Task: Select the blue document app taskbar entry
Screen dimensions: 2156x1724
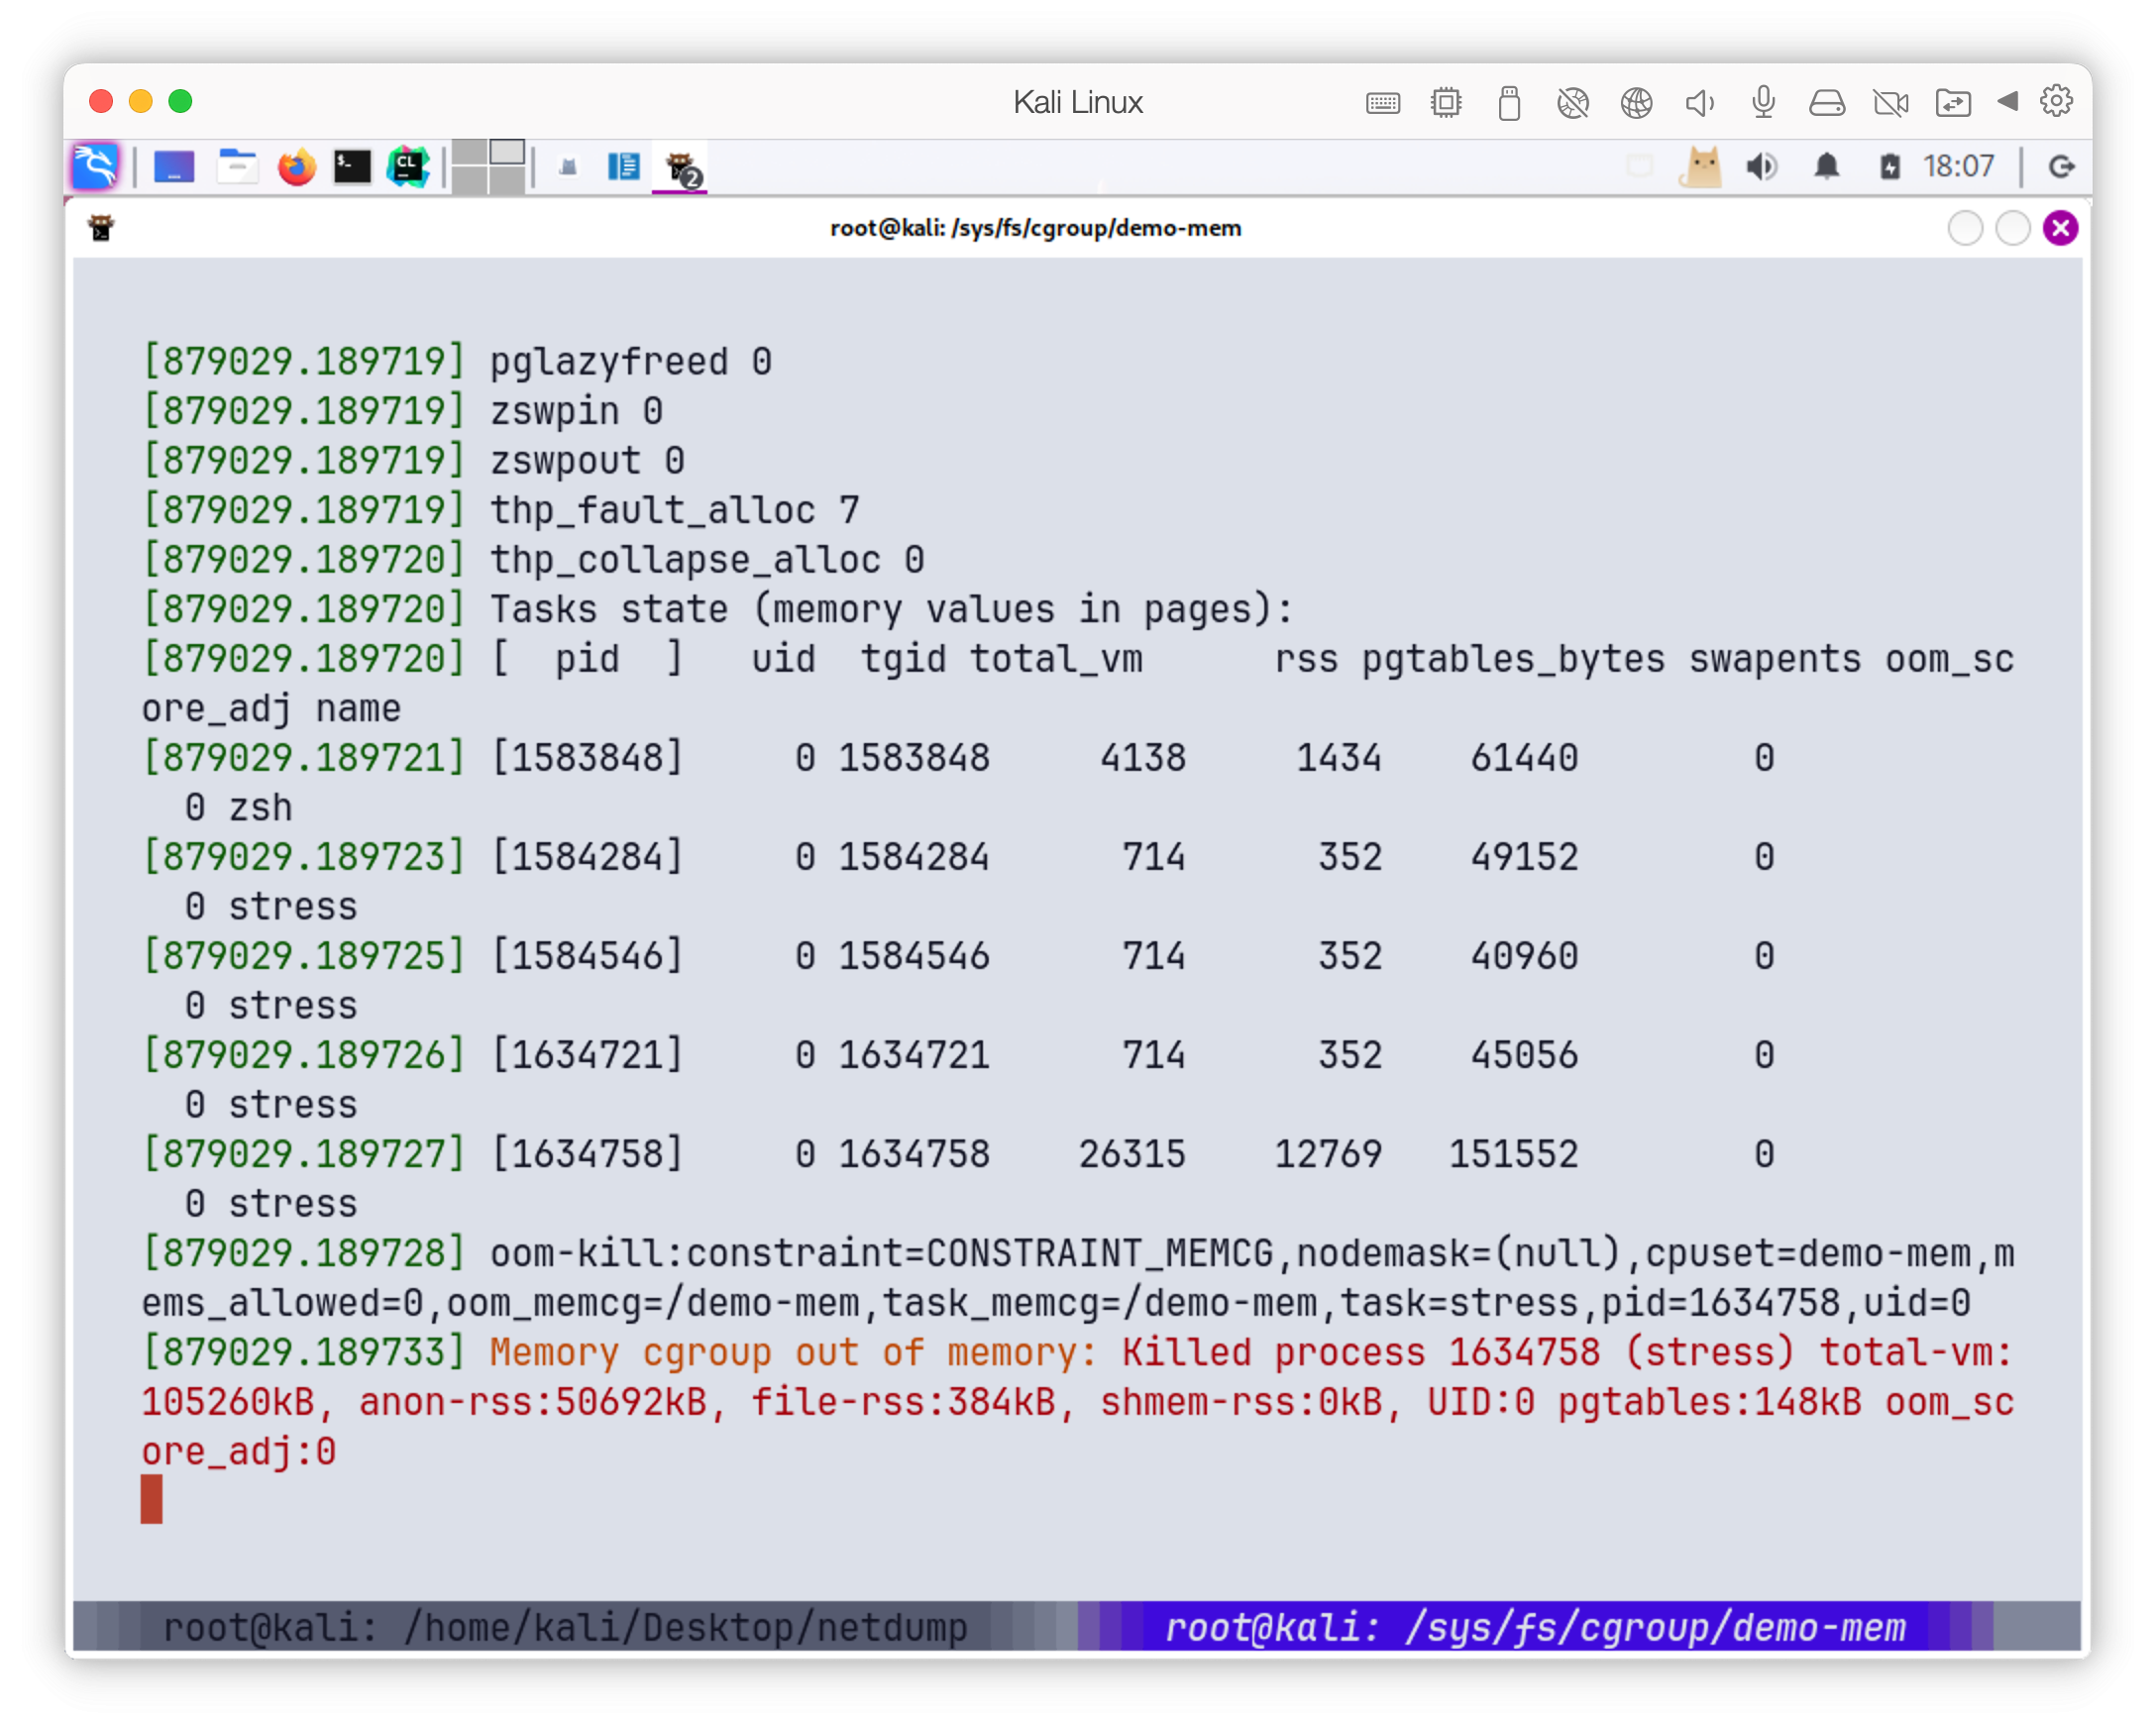Action: pyautogui.click(x=624, y=166)
